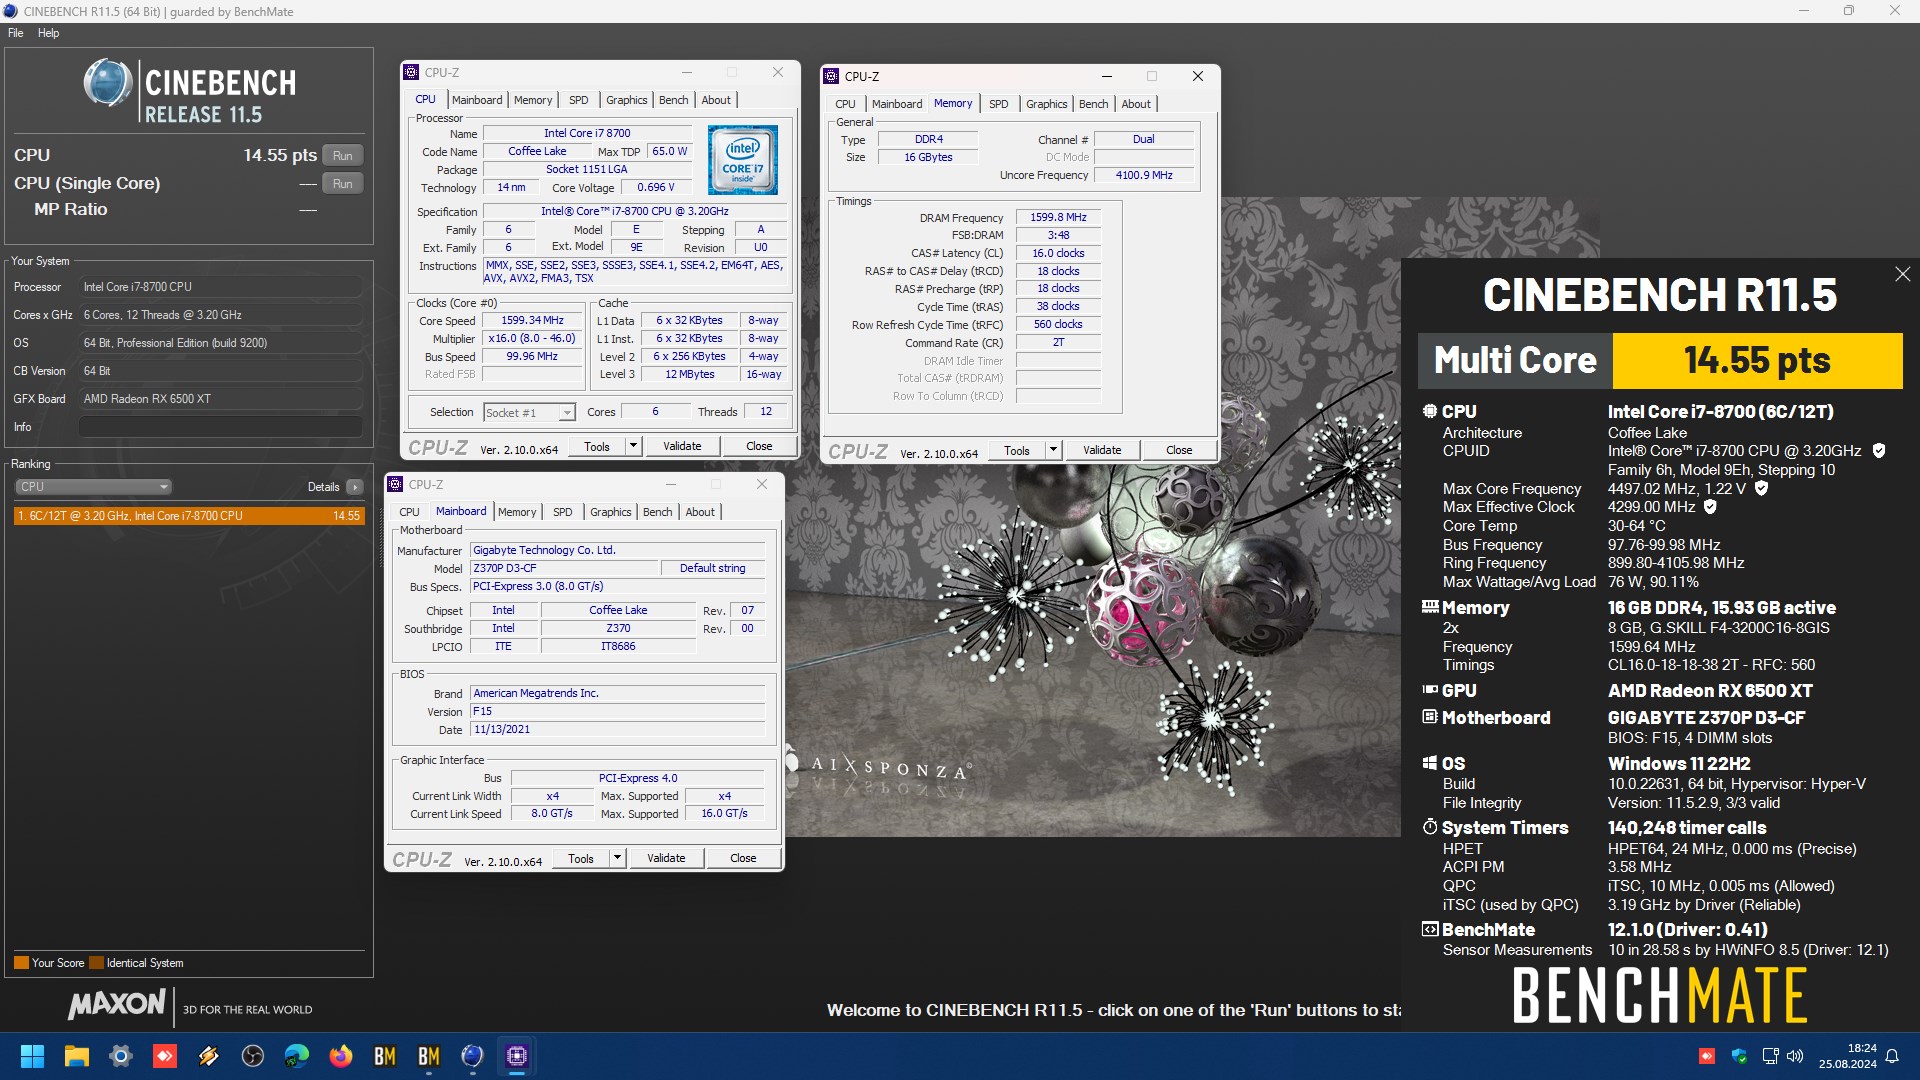
Task: Click the Windows OS icon in BenchMate panel
Action: 1430,762
